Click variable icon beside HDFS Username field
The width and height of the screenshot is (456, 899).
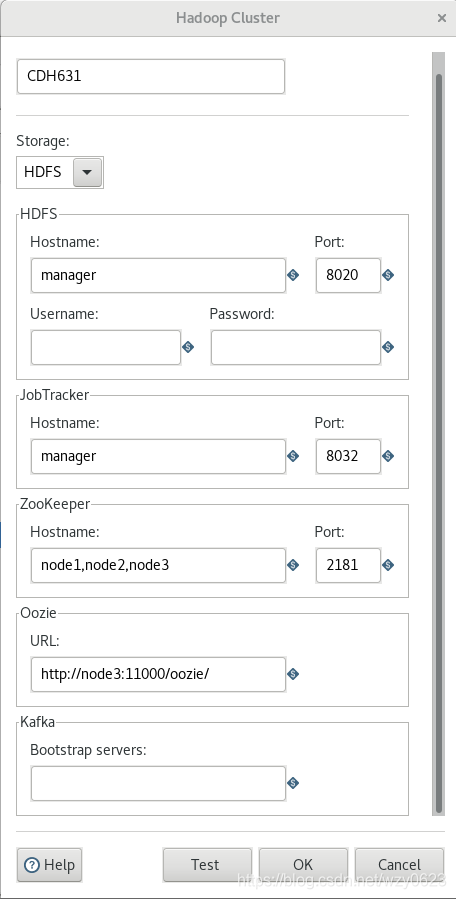[188, 347]
